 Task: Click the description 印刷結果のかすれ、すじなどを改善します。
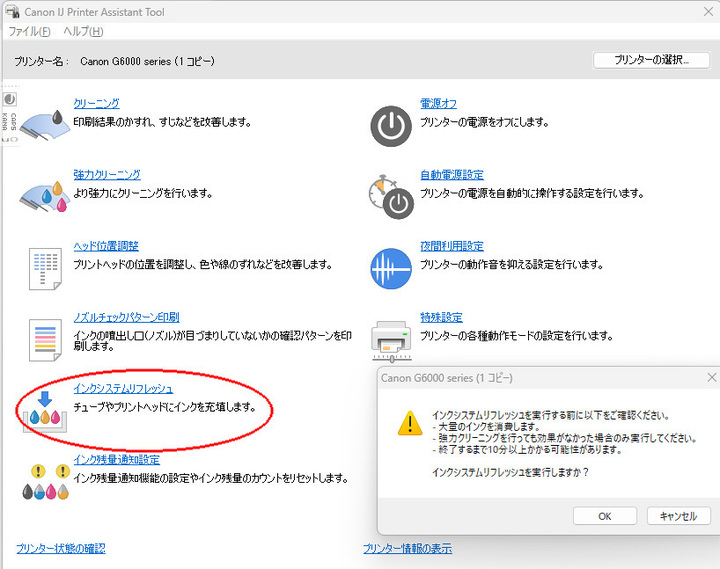coord(163,122)
